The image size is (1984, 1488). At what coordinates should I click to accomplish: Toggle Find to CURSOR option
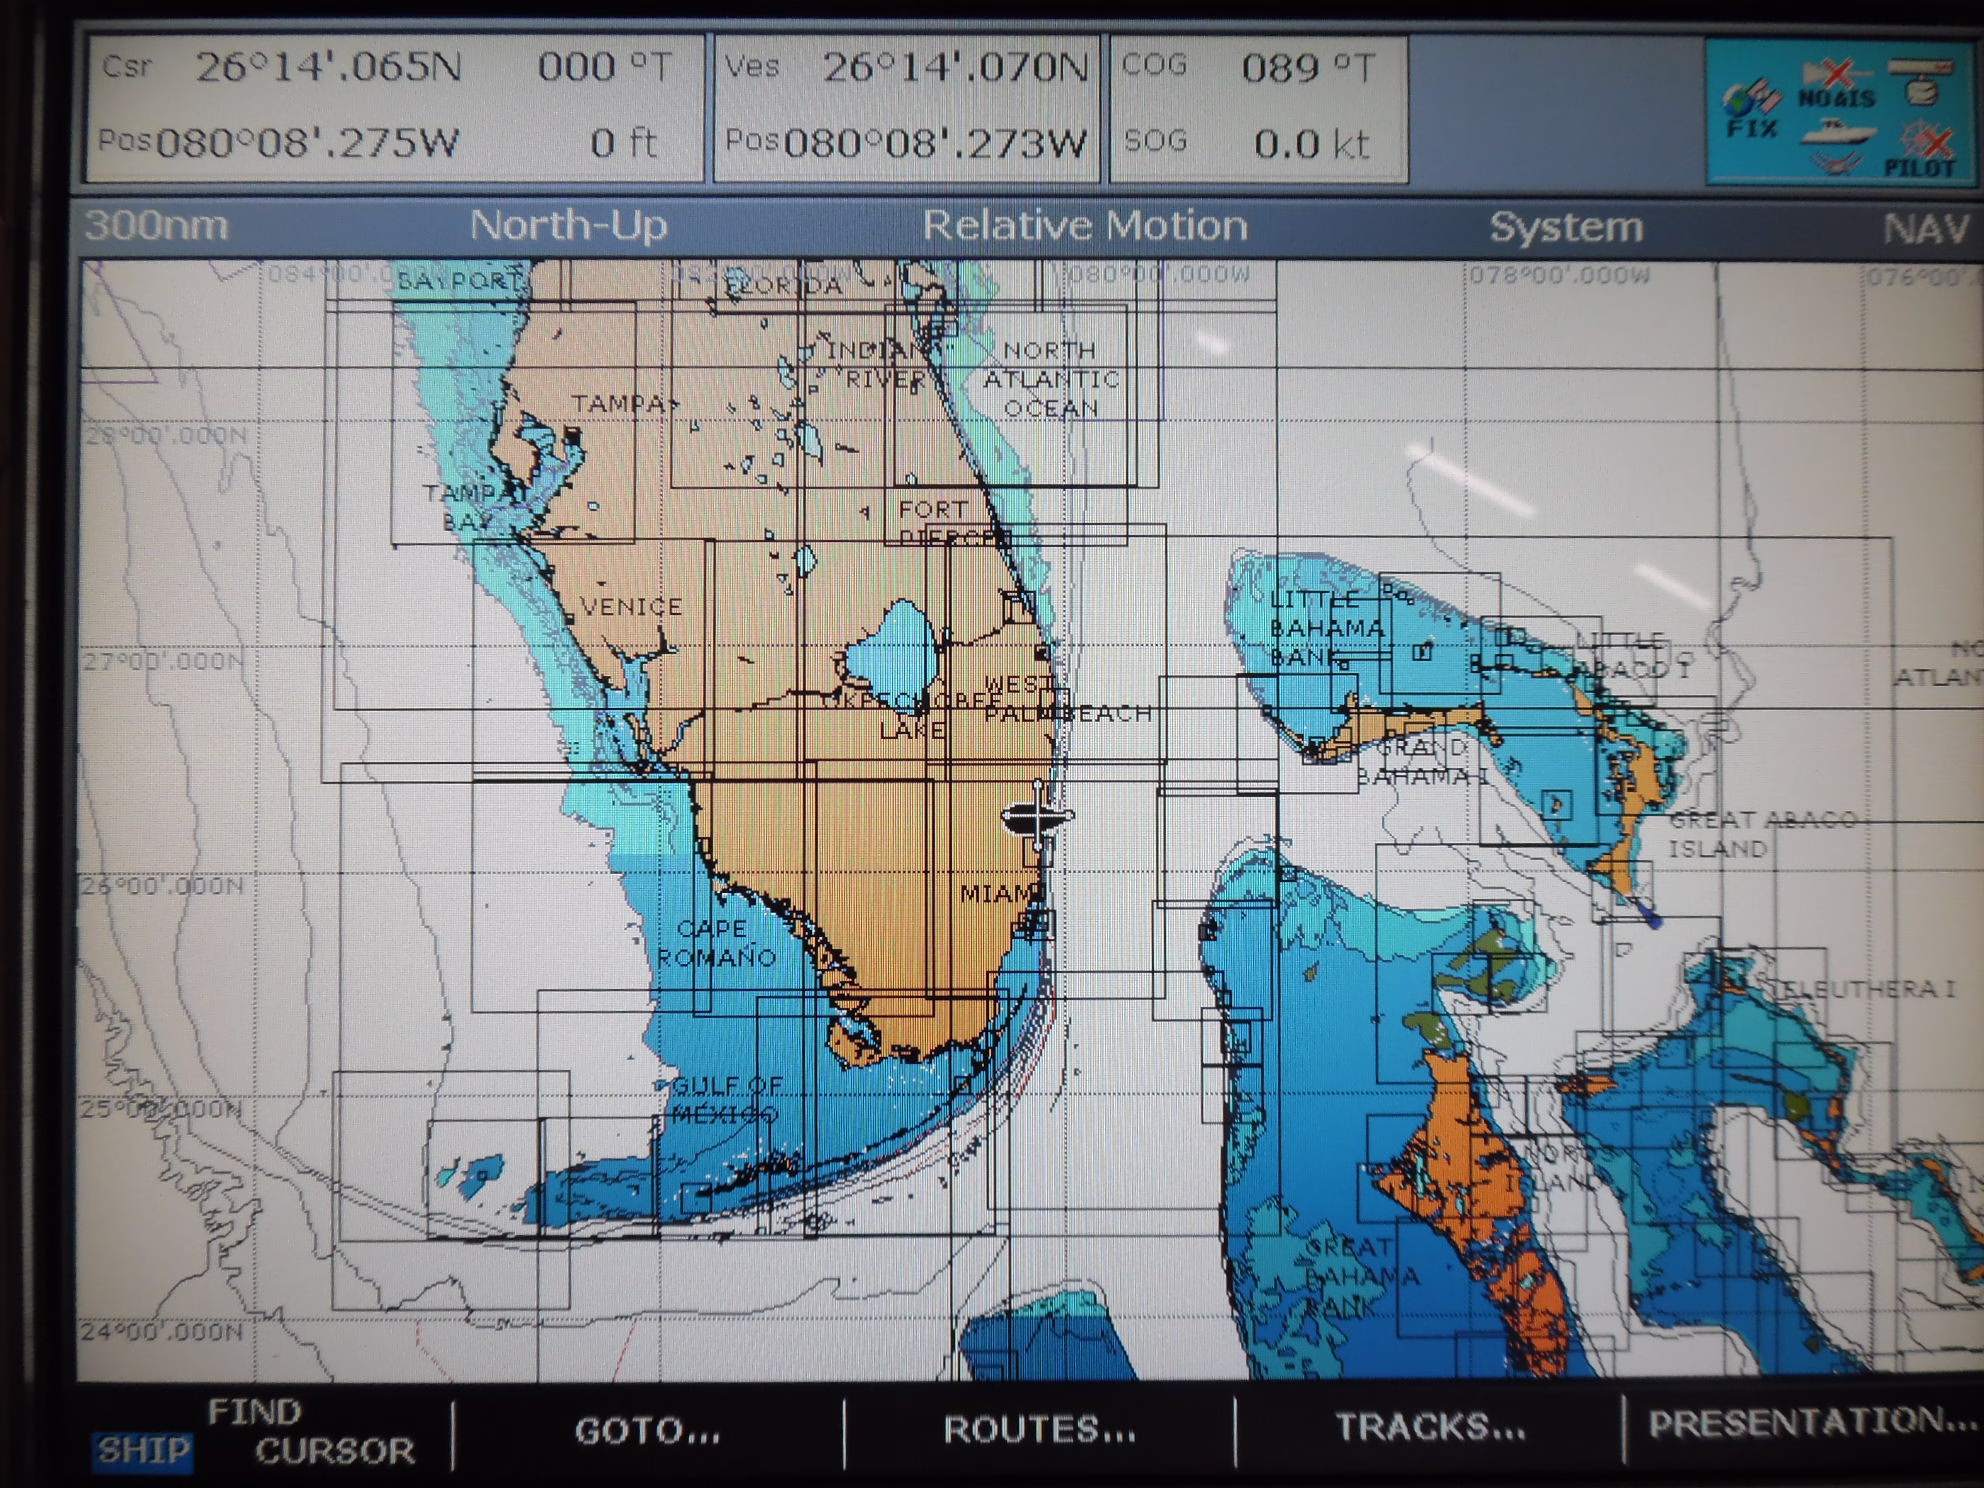point(335,1451)
